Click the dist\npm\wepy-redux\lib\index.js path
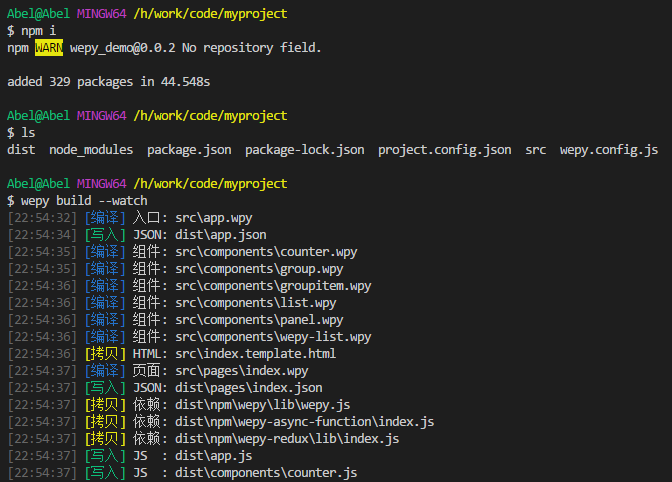The image size is (672, 482). click(287, 438)
